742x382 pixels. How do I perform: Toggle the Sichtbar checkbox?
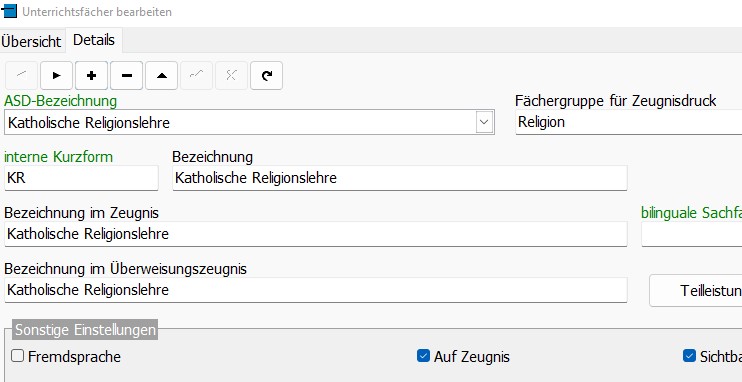(x=689, y=355)
